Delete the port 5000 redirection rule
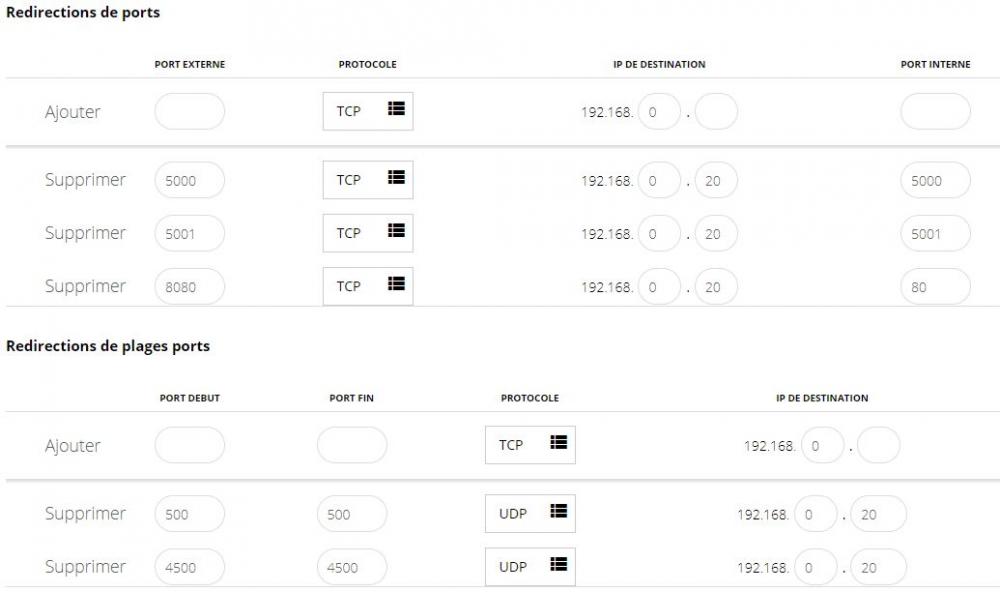 coord(85,180)
